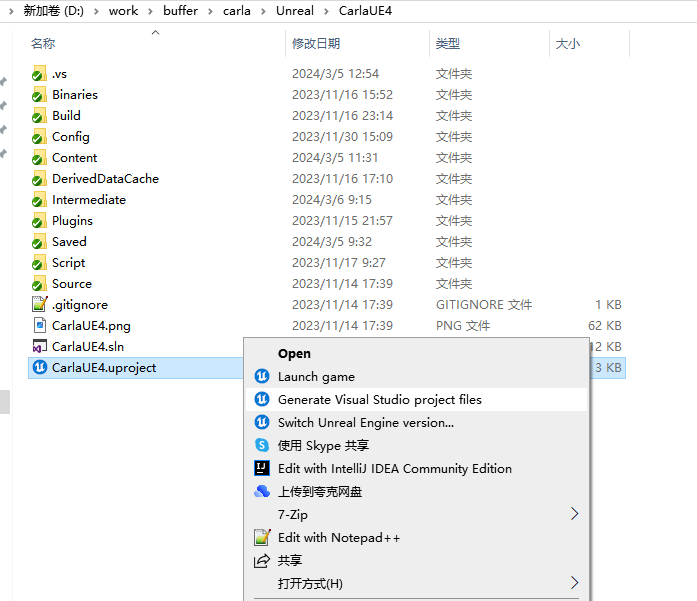The width and height of the screenshot is (697, 601).
Task: Choose Open from the context menu
Action: tap(294, 353)
